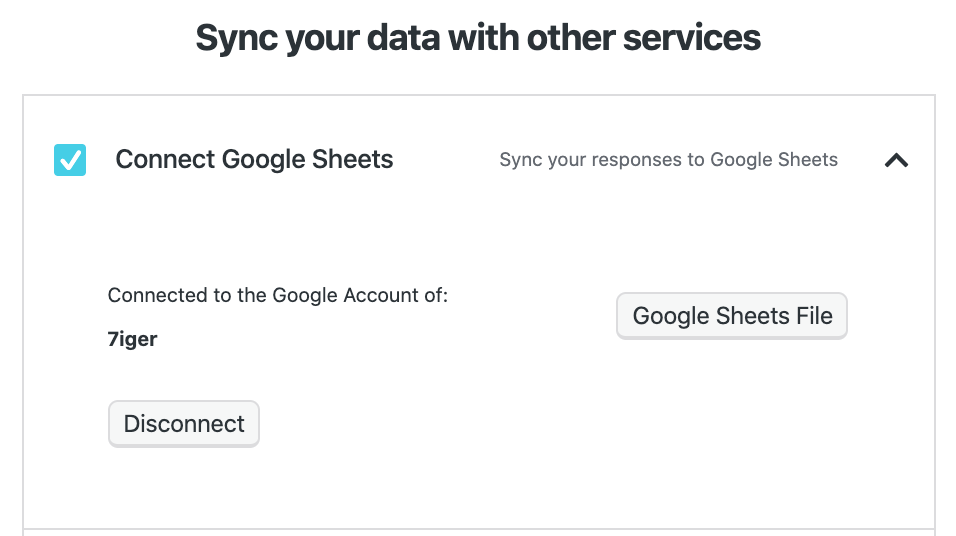This screenshot has width=956, height=536.
Task: Disconnect the linked Google account
Action: pyautogui.click(x=184, y=424)
